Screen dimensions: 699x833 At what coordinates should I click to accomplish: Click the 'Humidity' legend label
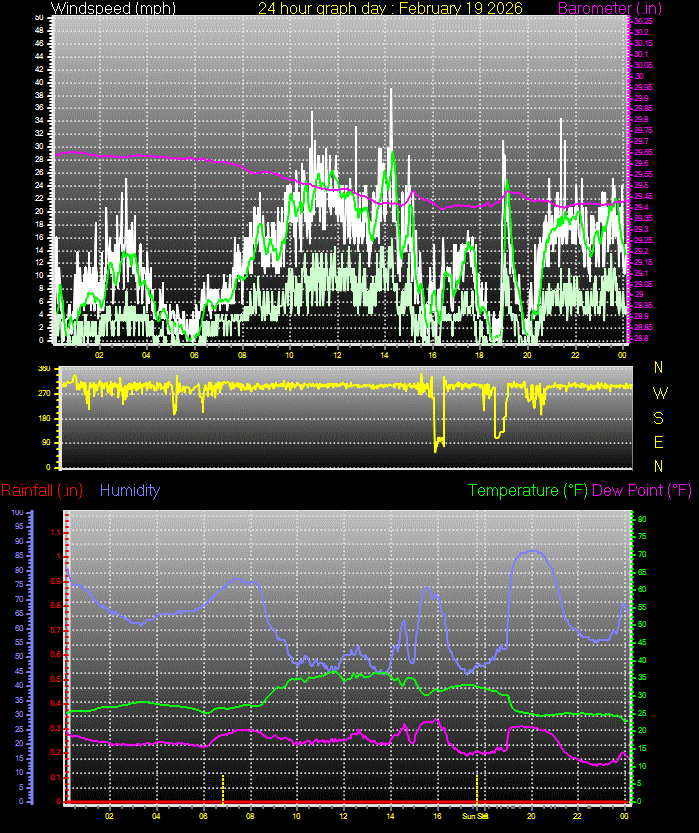click(130, 490)
